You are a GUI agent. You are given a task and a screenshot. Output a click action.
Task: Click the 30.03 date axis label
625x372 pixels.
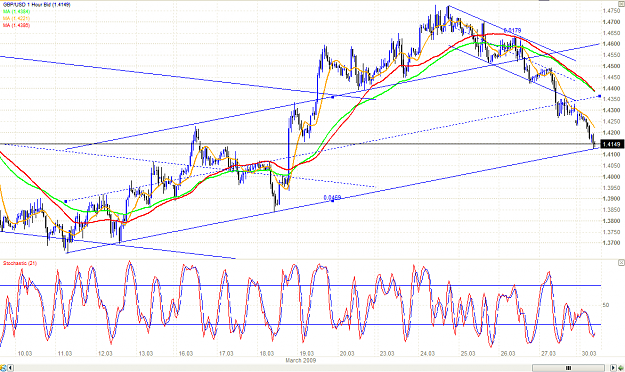tap(589, 354)
